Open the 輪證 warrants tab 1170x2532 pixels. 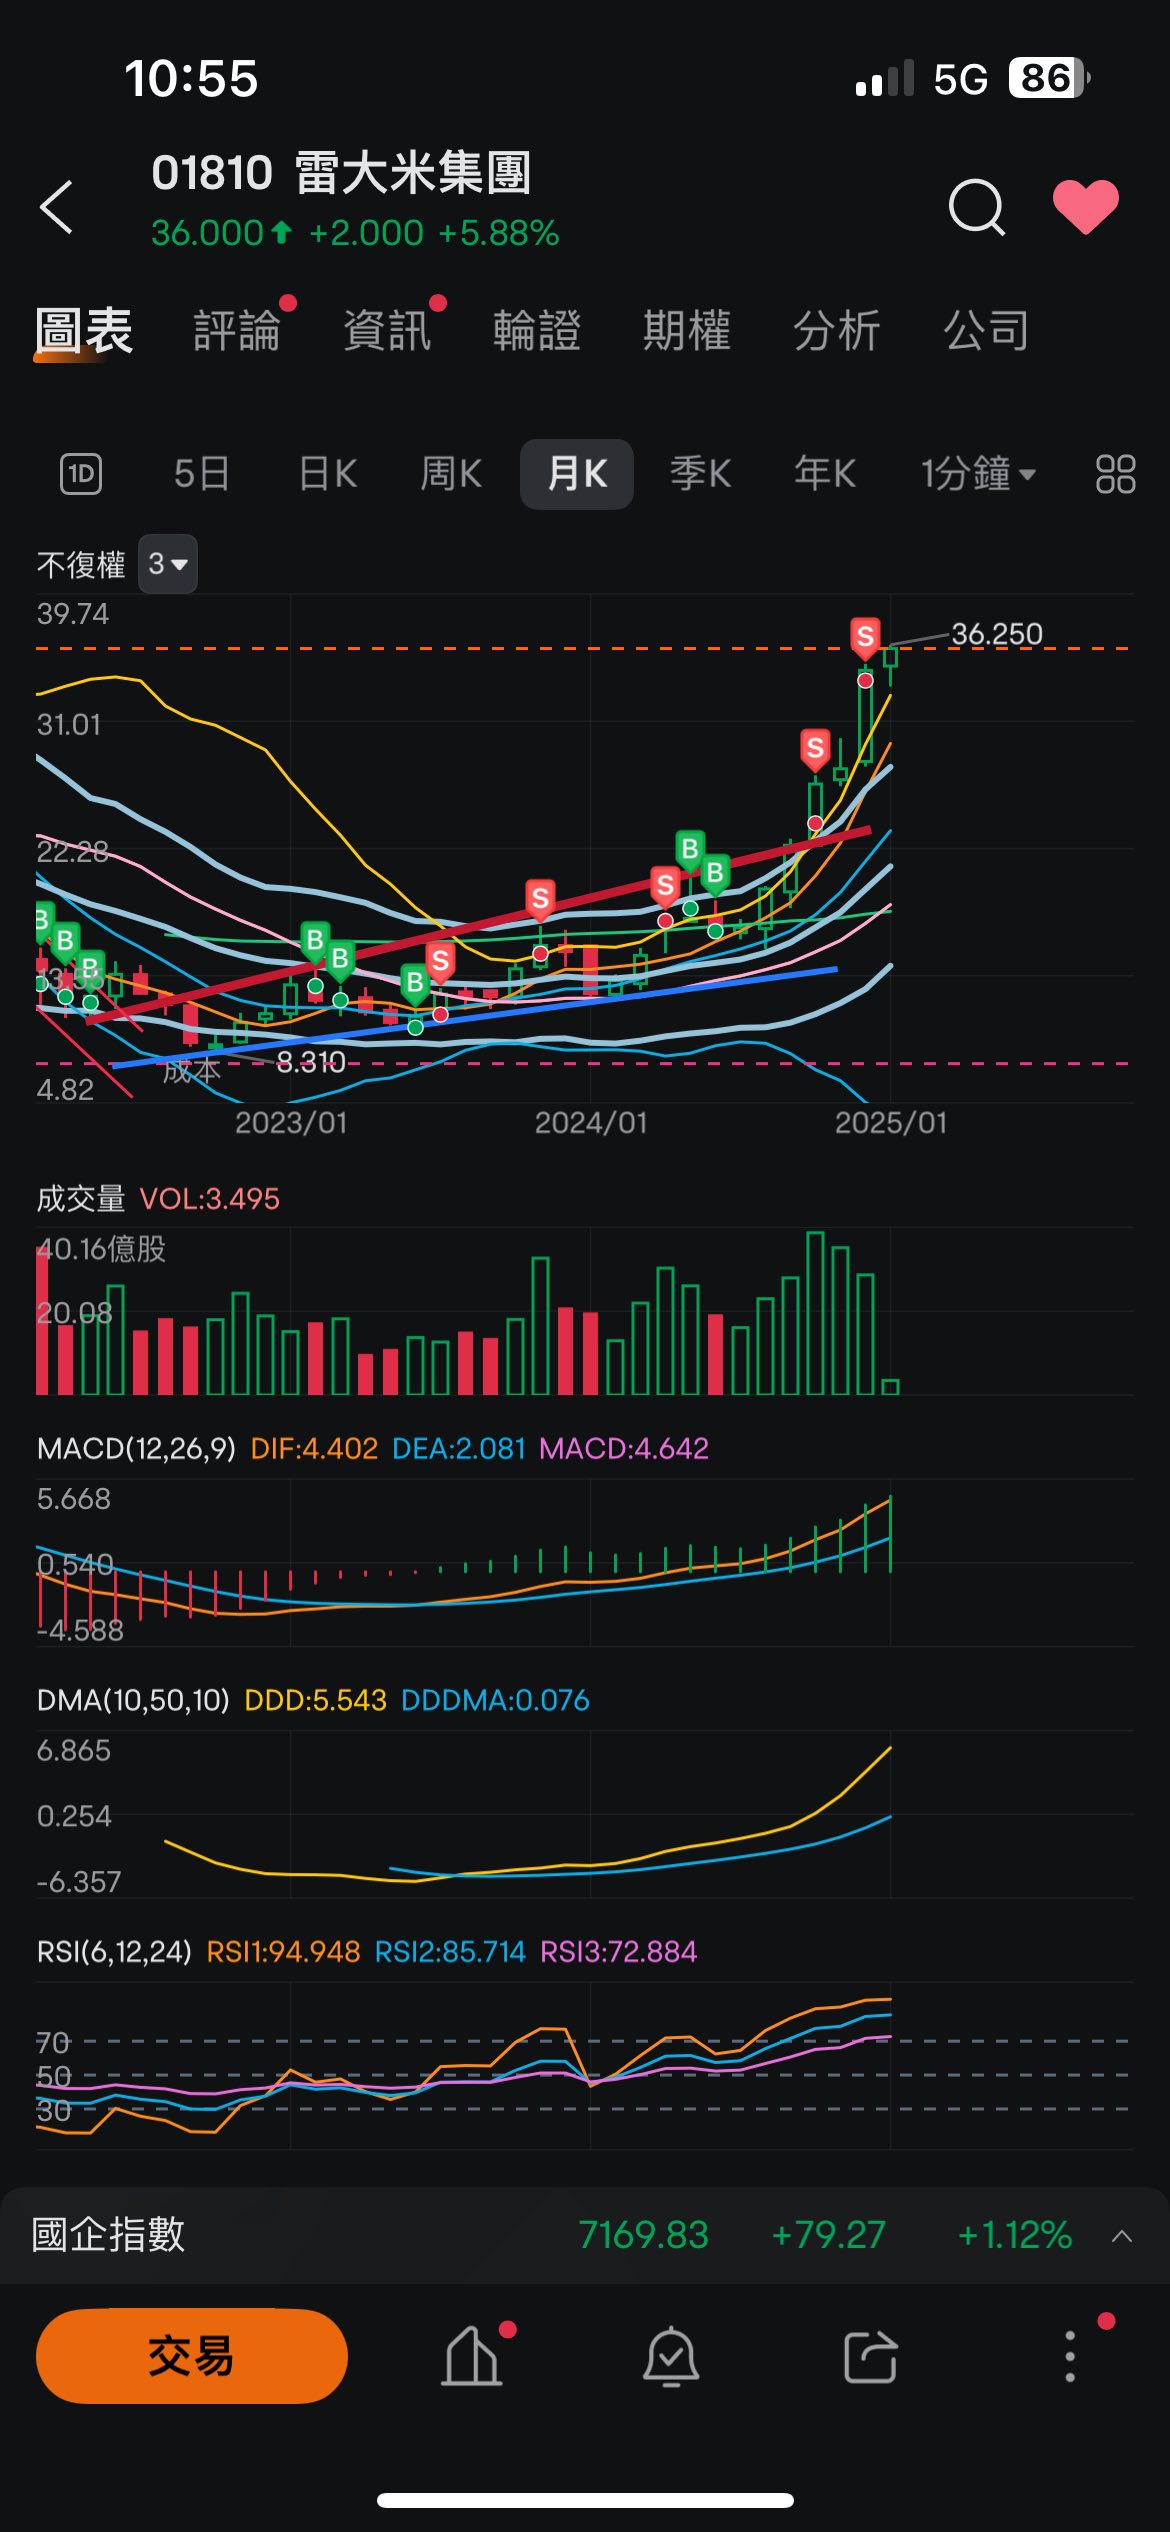[x=537, y=331]
